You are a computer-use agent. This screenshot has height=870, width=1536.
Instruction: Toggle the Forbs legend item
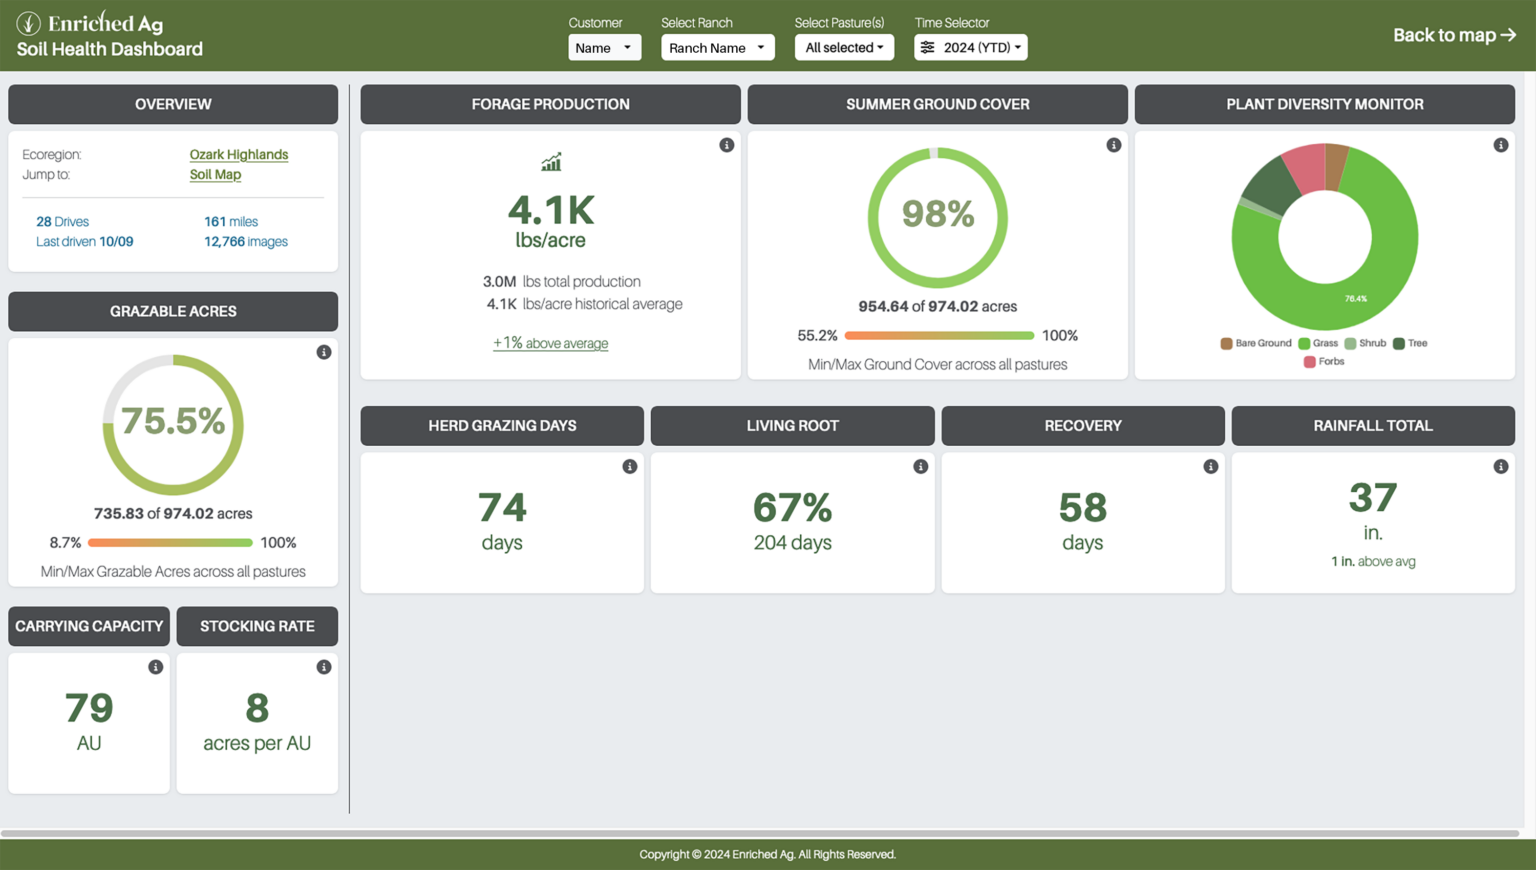(x=1323, y=361)
